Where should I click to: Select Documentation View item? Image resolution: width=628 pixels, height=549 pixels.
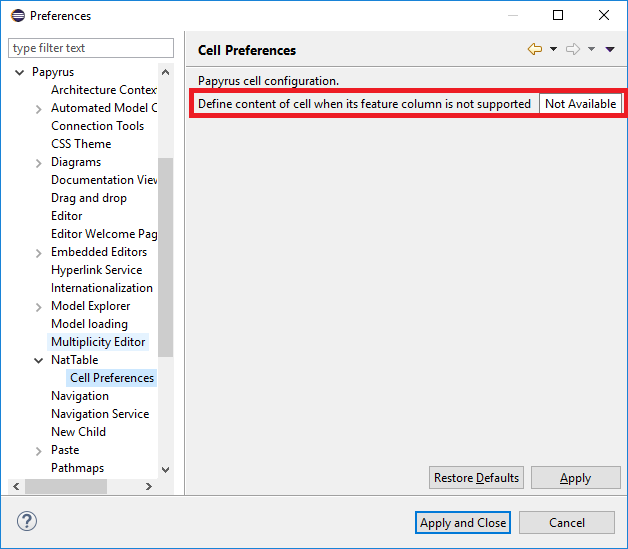(104, 180)
